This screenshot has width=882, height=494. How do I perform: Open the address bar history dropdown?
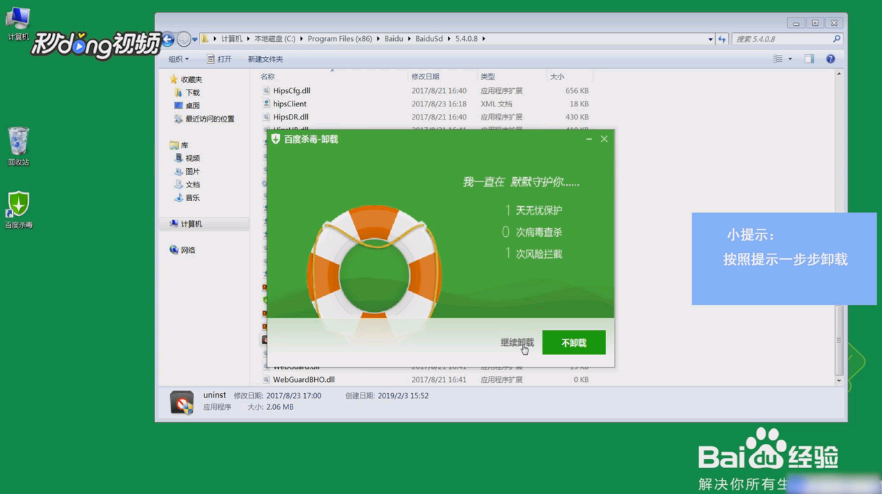point(710,39)
